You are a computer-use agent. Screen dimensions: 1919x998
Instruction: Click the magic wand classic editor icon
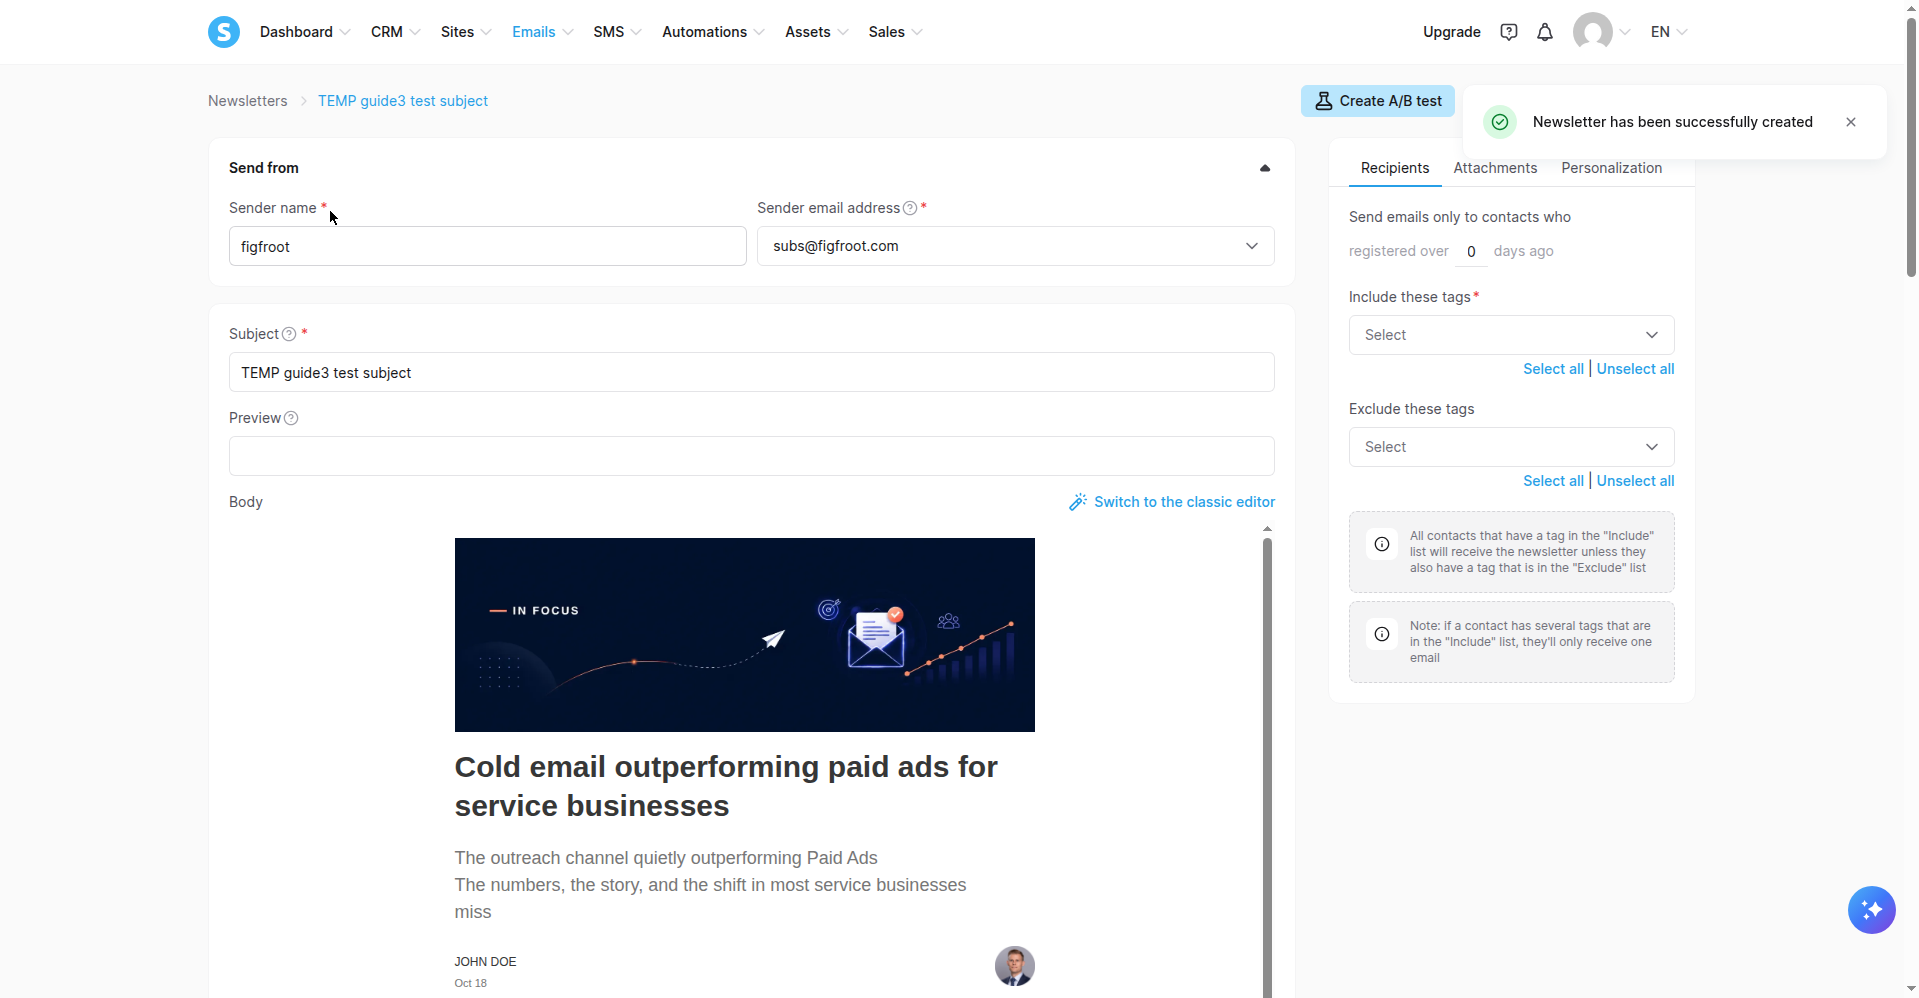tap(1078, 502)
